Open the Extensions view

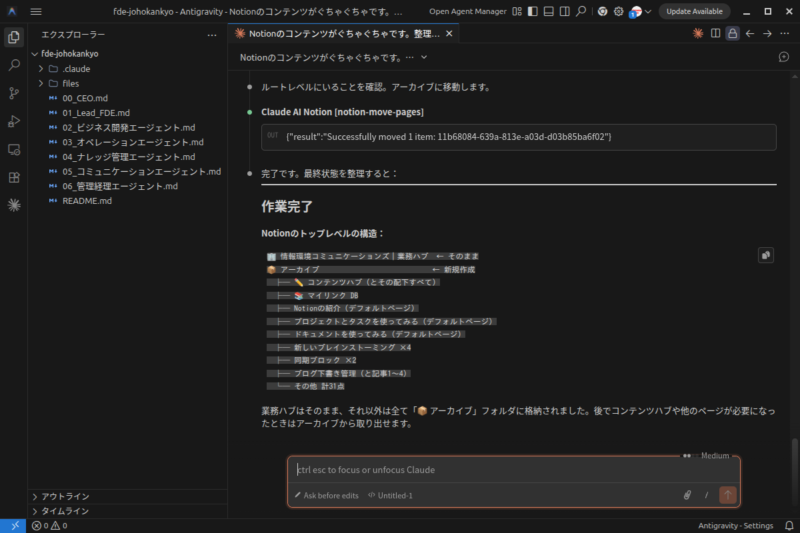14,177
